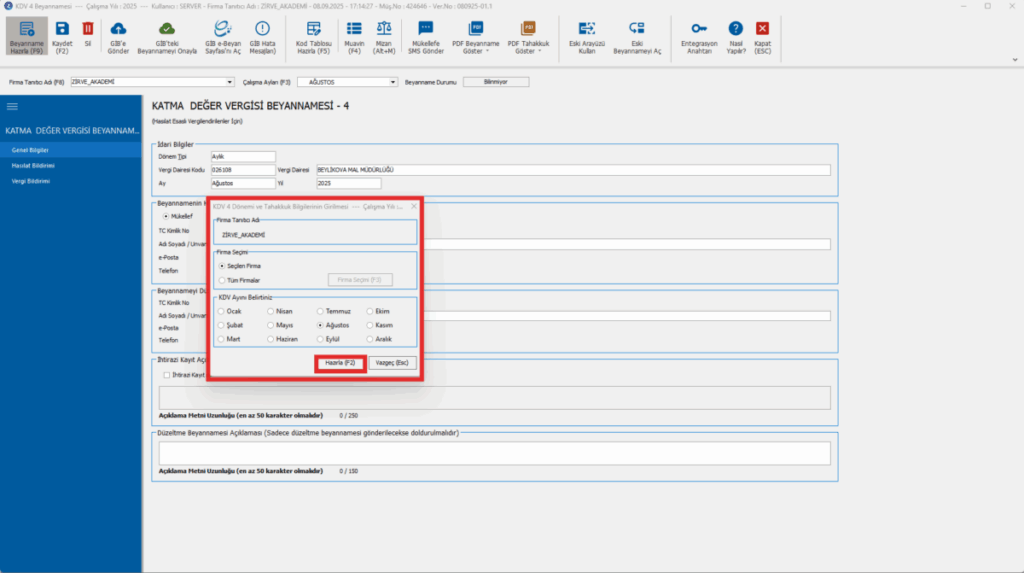The image size is (1024, 573).
Task: Choose Mayıs month option
Action: coord(270,325)
